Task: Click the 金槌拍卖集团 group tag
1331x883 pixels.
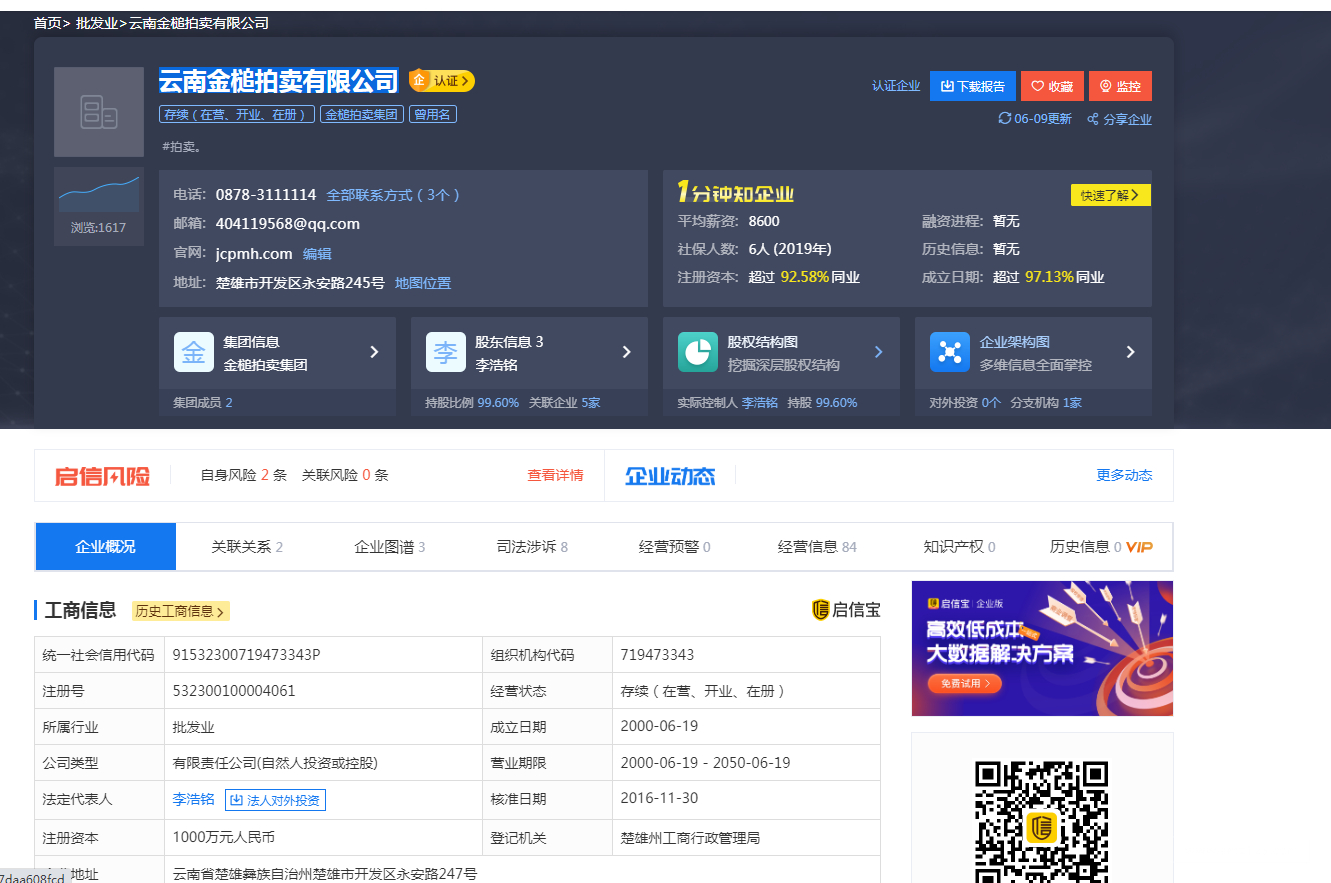Action: pyautogui.click(x=362, y=114)
